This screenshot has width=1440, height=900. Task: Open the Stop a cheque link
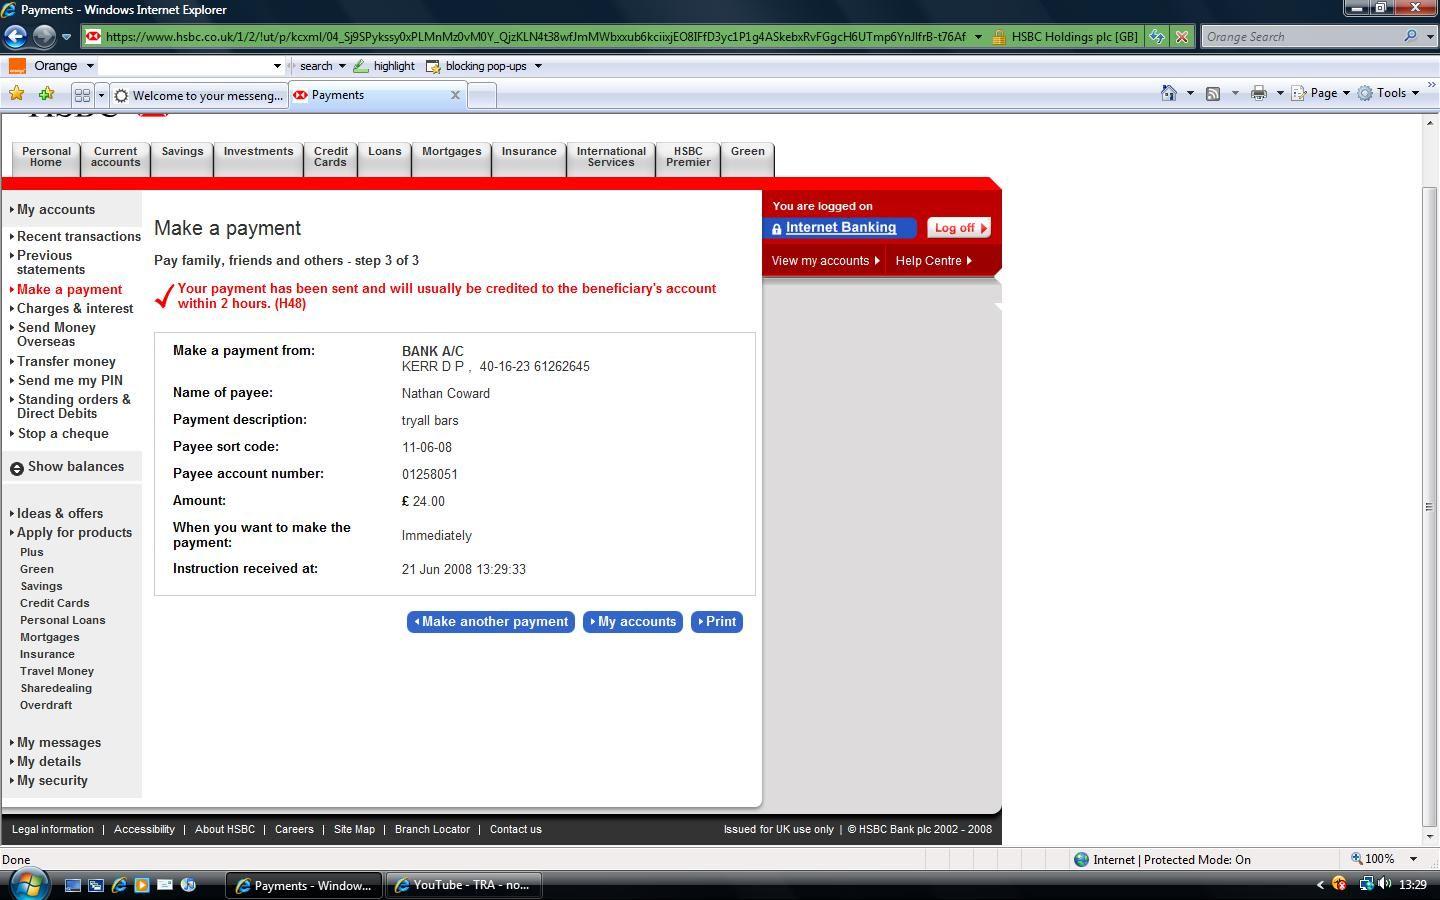click(62, 434)
